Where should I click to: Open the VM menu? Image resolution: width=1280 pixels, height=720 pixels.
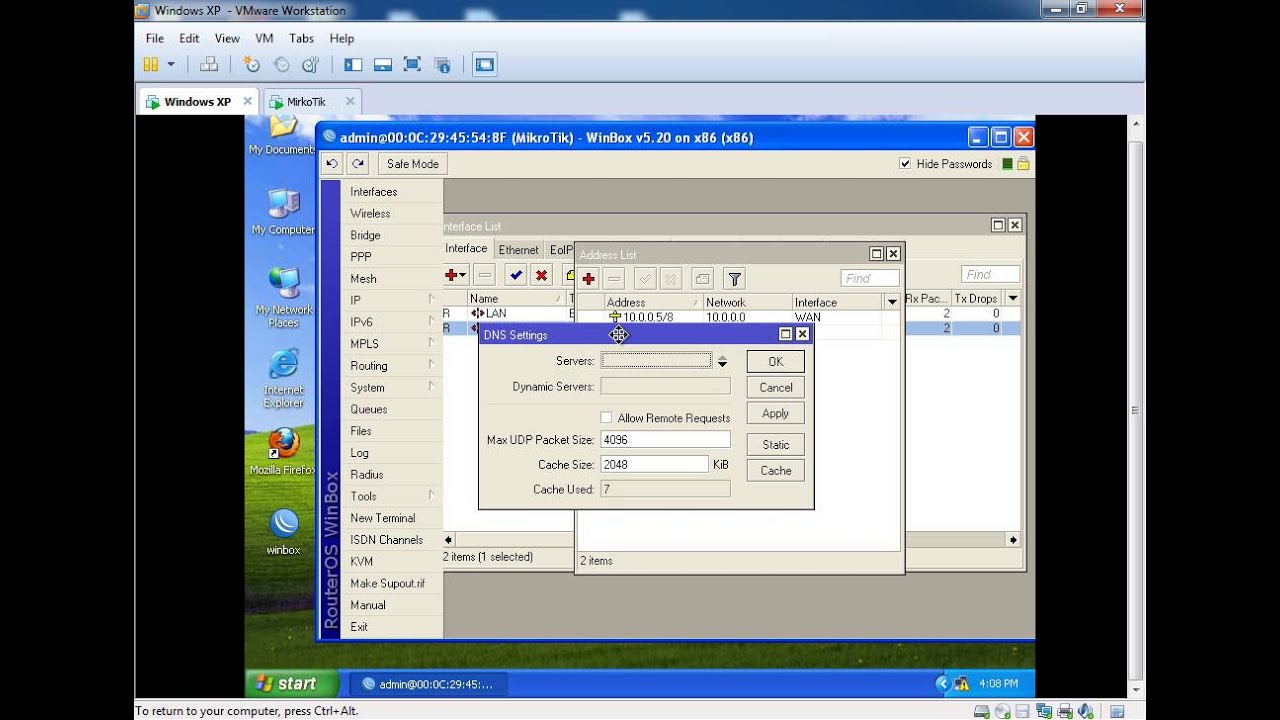point(264,38)
